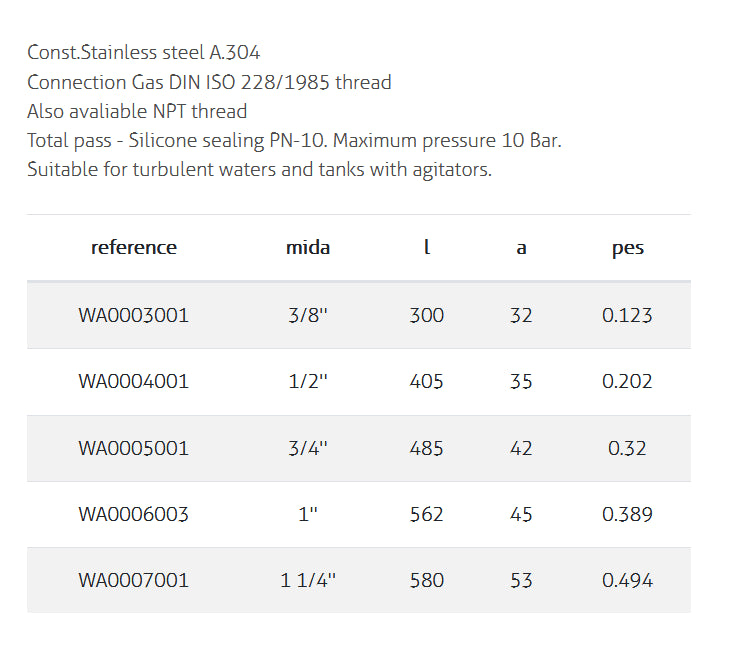733x657 pixels.
Task: Click the 'reference' column header
Action: click(x=133, y=248)
